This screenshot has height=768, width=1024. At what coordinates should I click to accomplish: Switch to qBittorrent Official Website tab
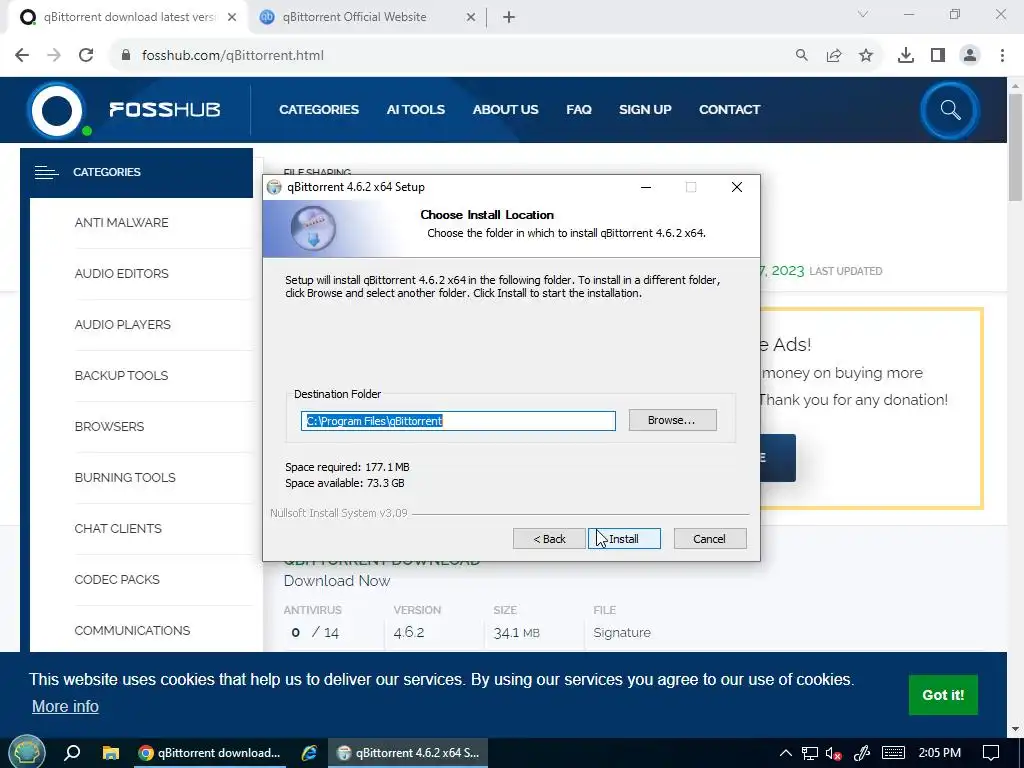(369, 18)
